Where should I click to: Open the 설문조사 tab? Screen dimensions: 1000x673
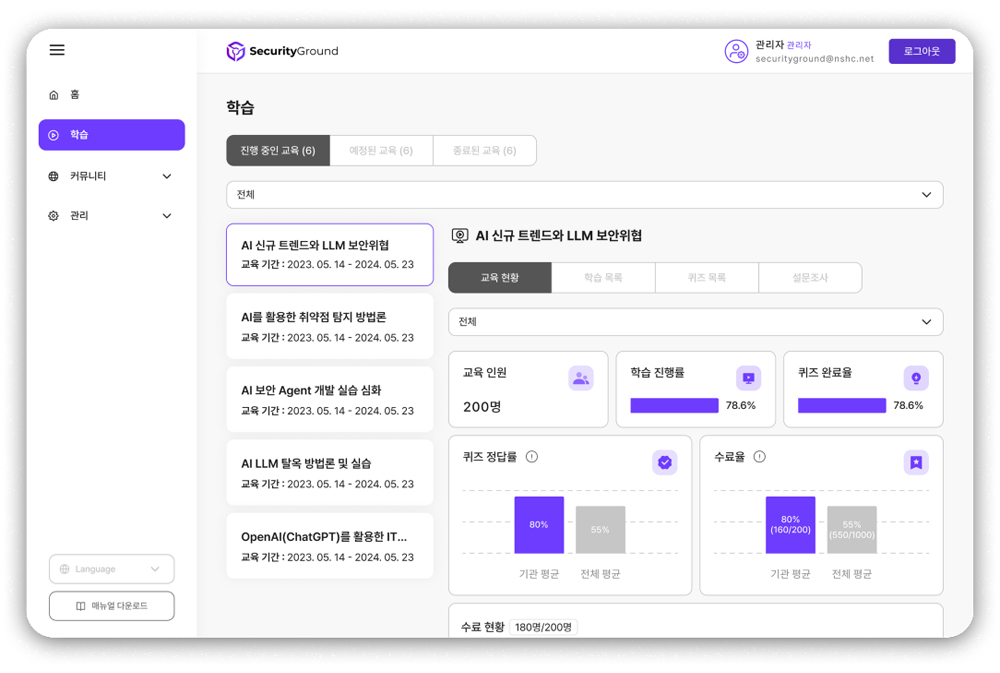point(810,278)
